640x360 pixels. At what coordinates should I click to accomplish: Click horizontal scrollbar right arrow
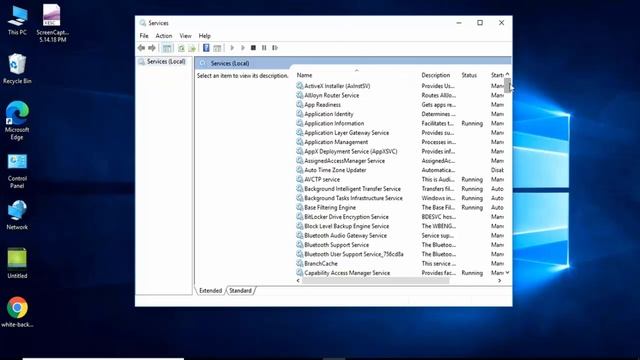click(500, 281)
